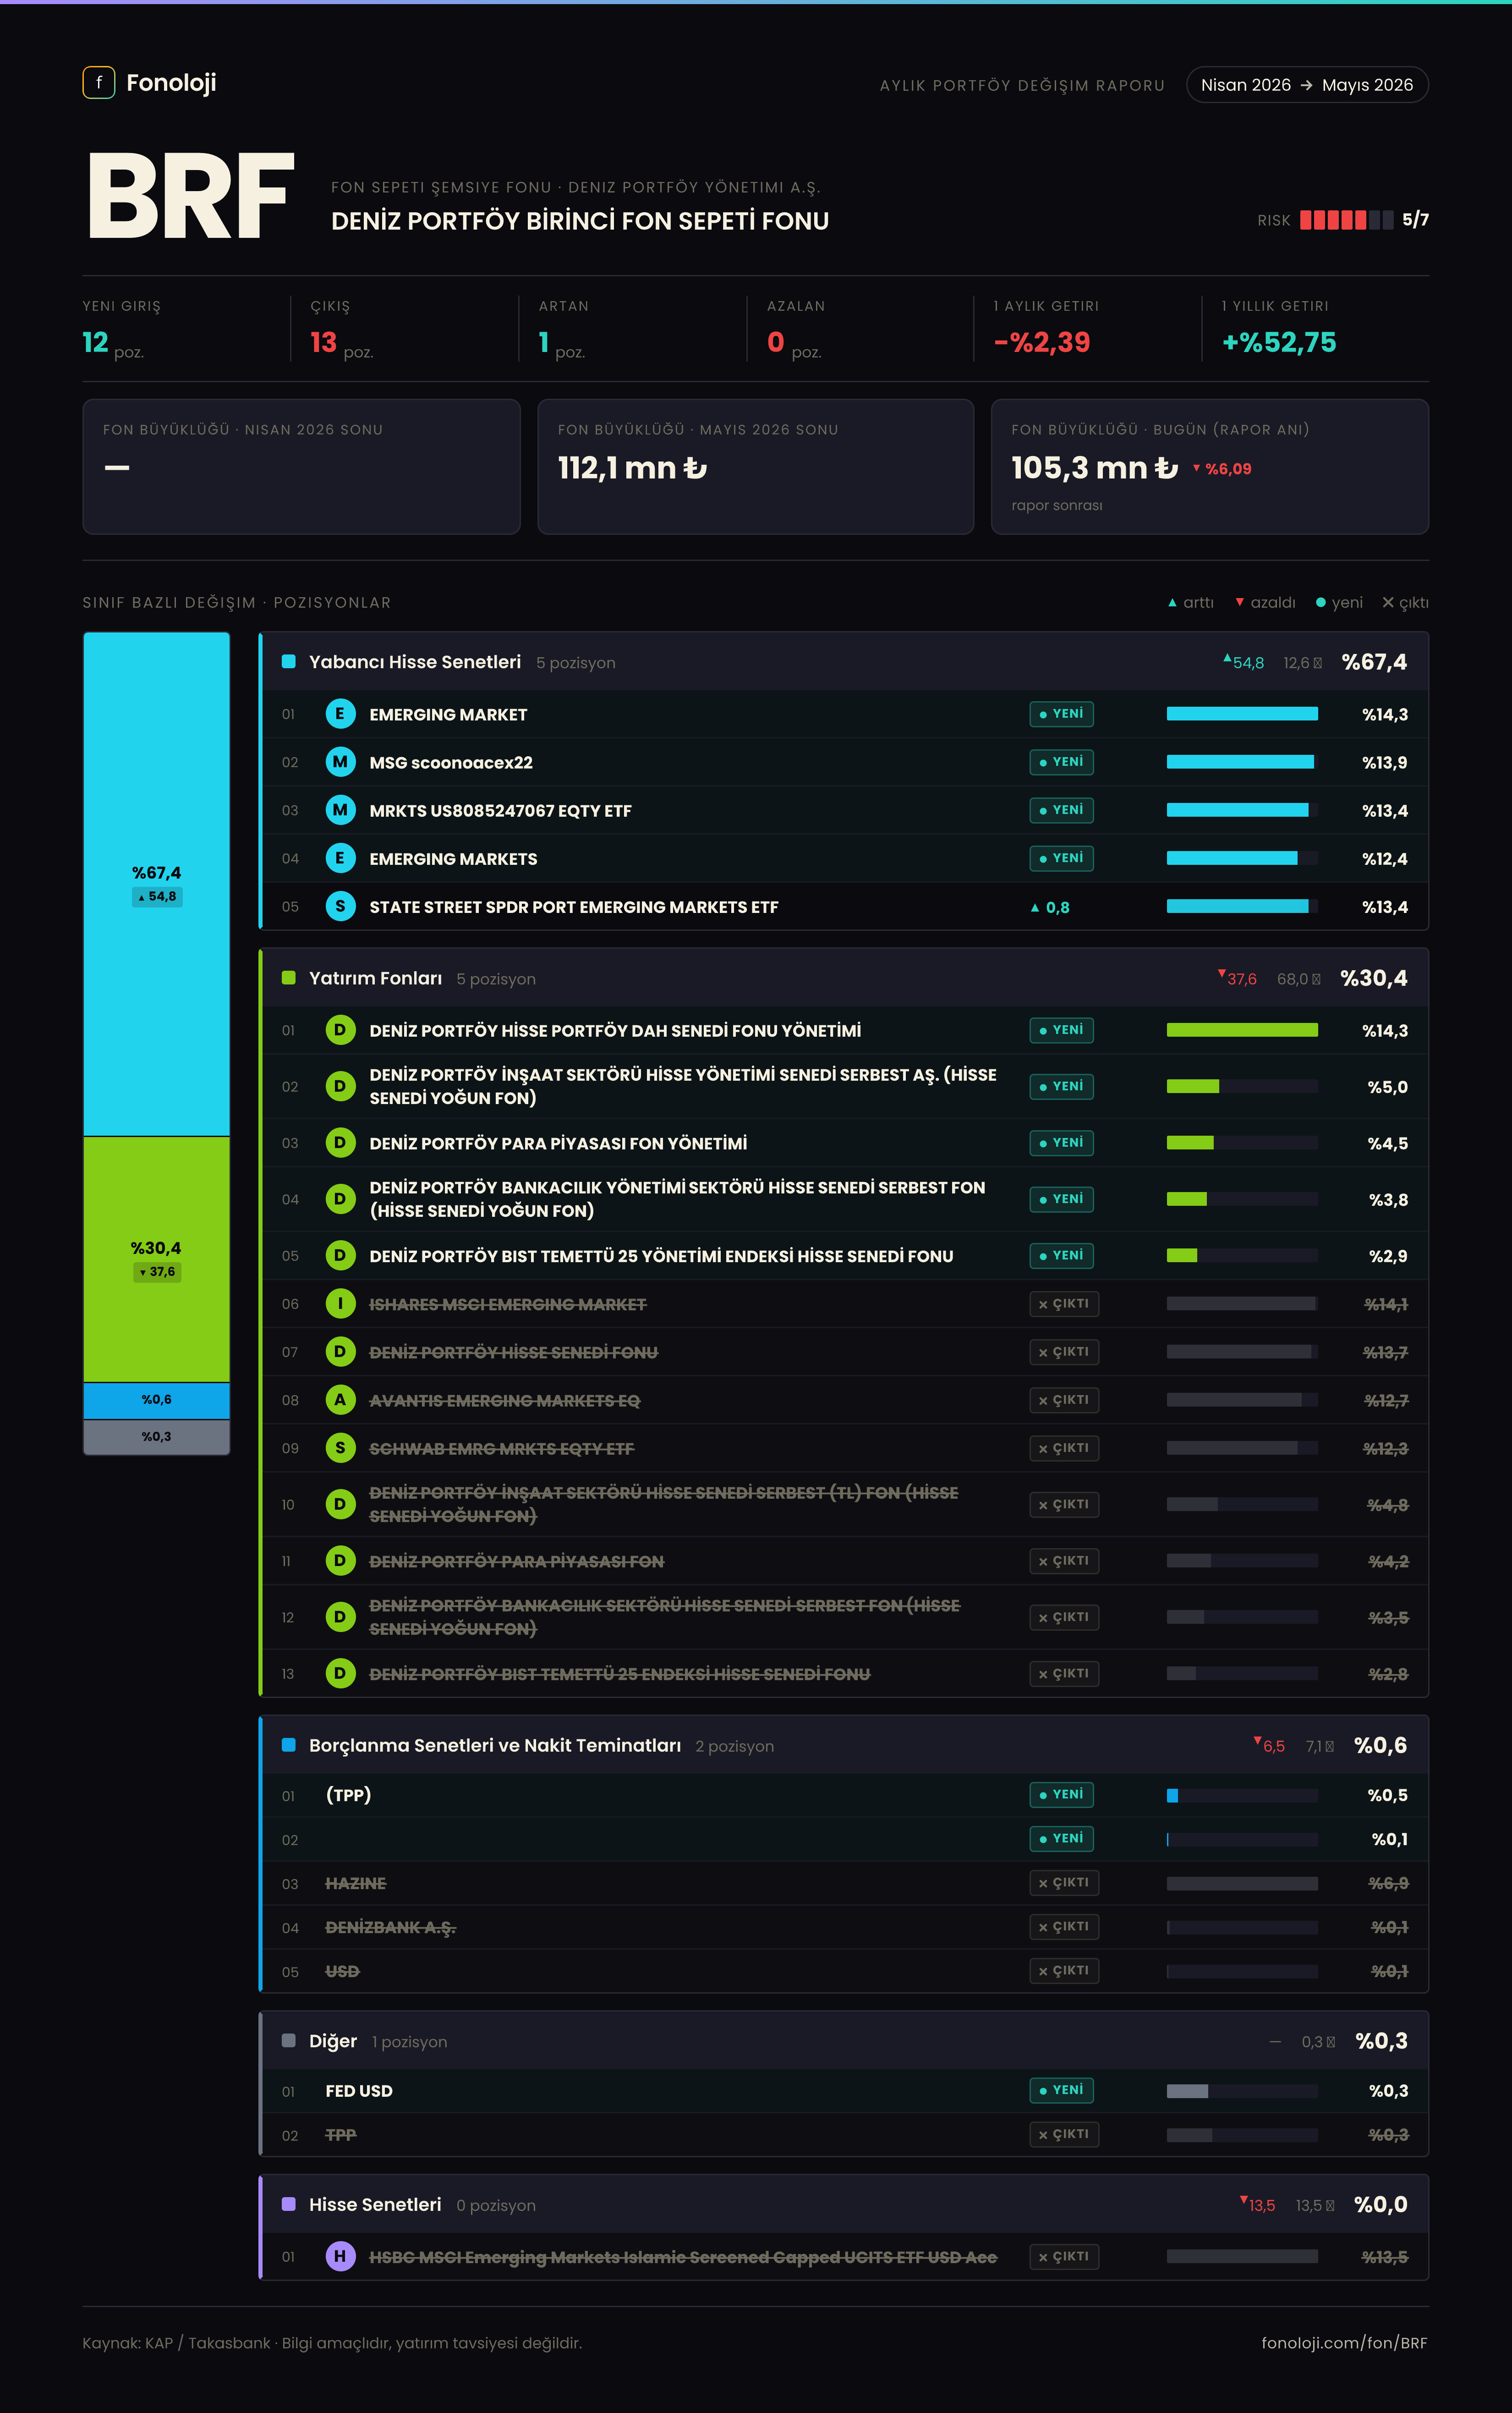Screen dimensions: 1512x2413
Task: Click the large BRF fund code
Action: pyautogui.click(x=191, y=196)
